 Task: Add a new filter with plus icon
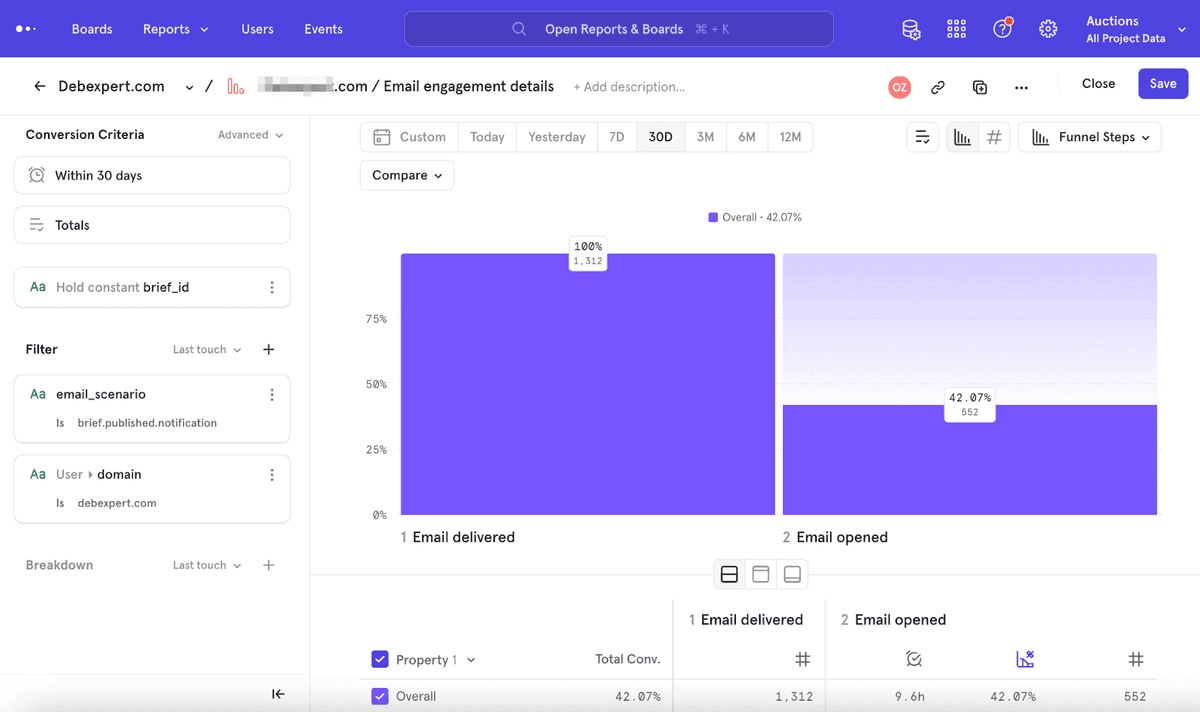coord(268,349)
